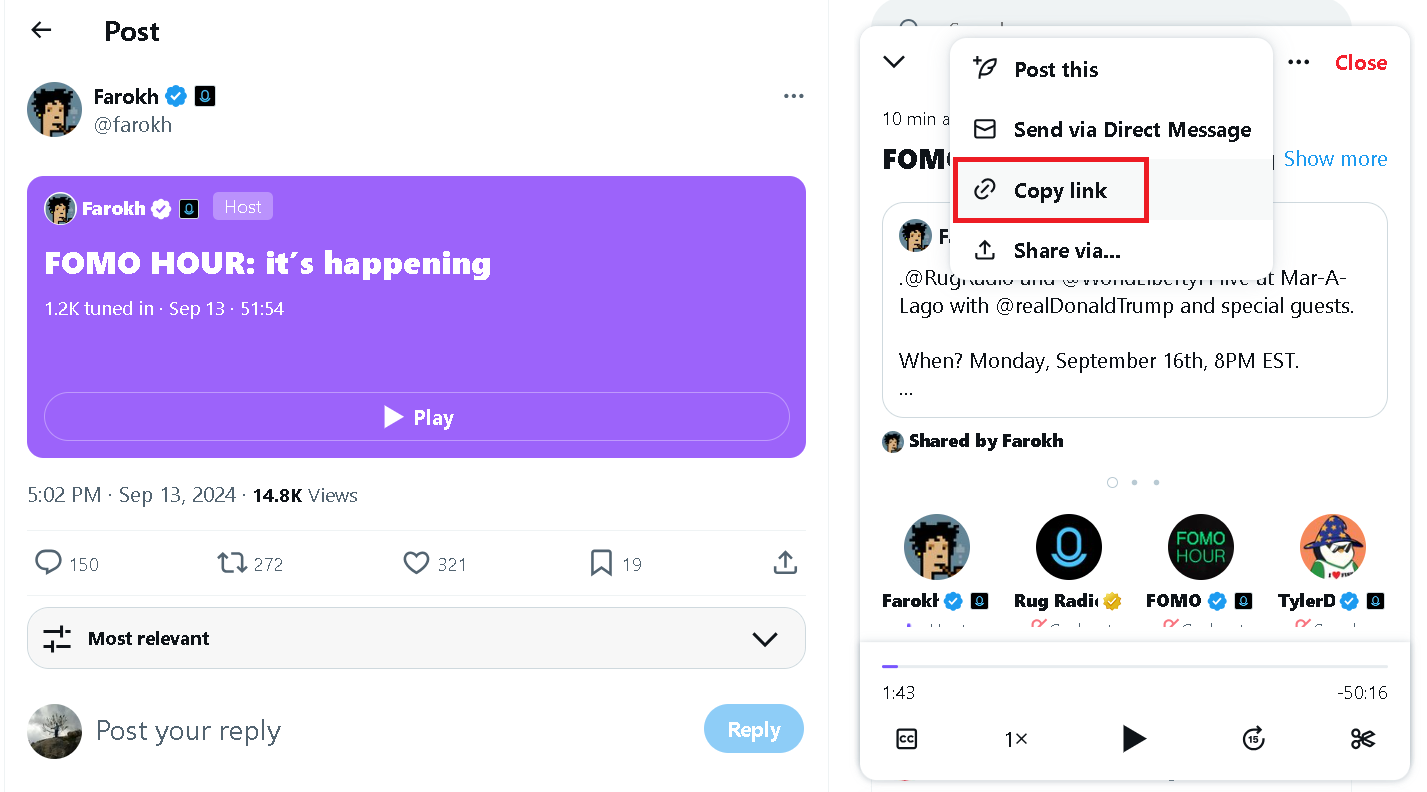
Task: Select the second pagination dot
Action: (1134, 482)
